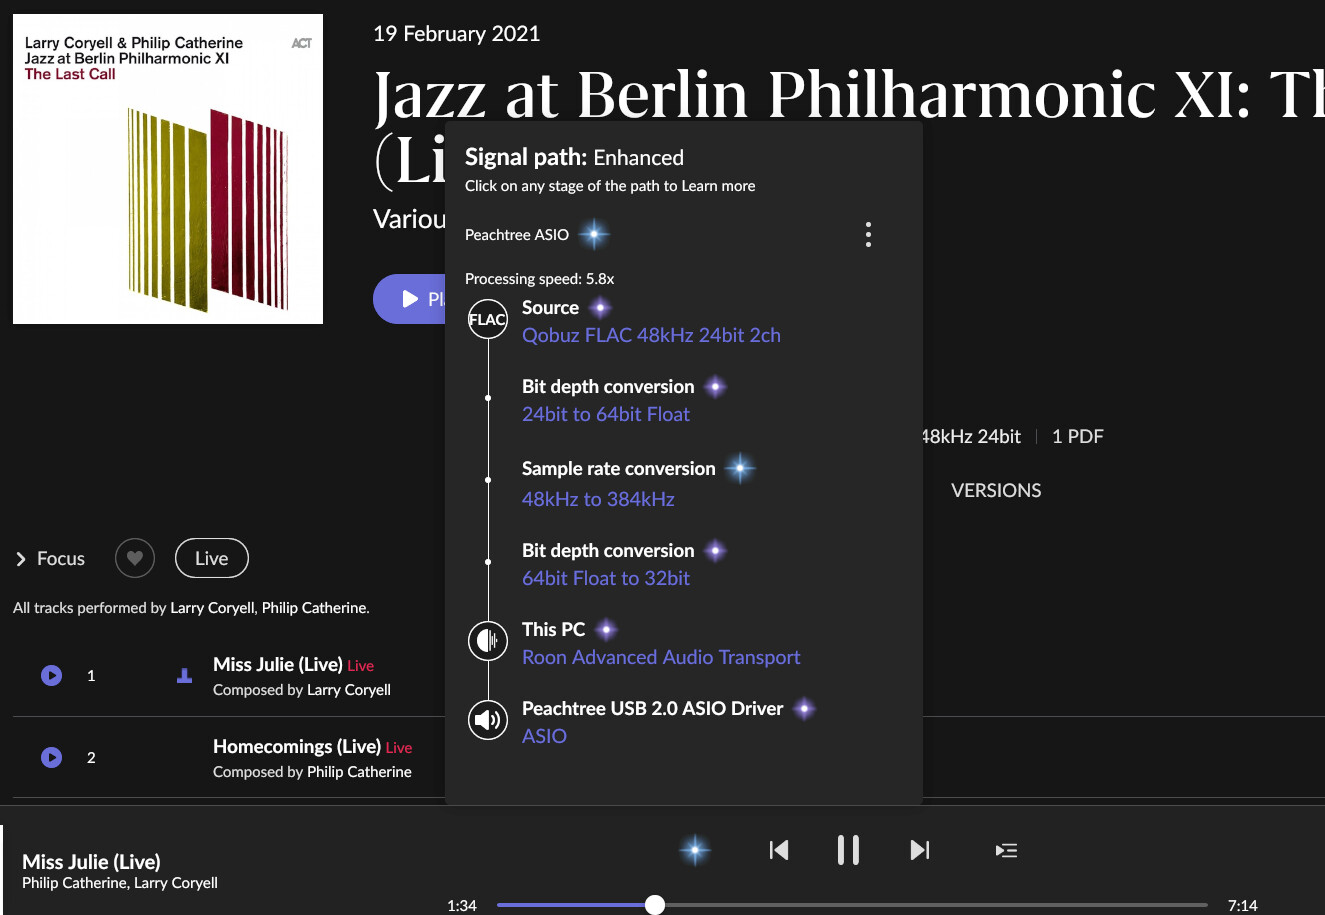Click the Peachtree USB 2.0 ASIO Driver heading

pyautogui.click(x=653, y=709)
